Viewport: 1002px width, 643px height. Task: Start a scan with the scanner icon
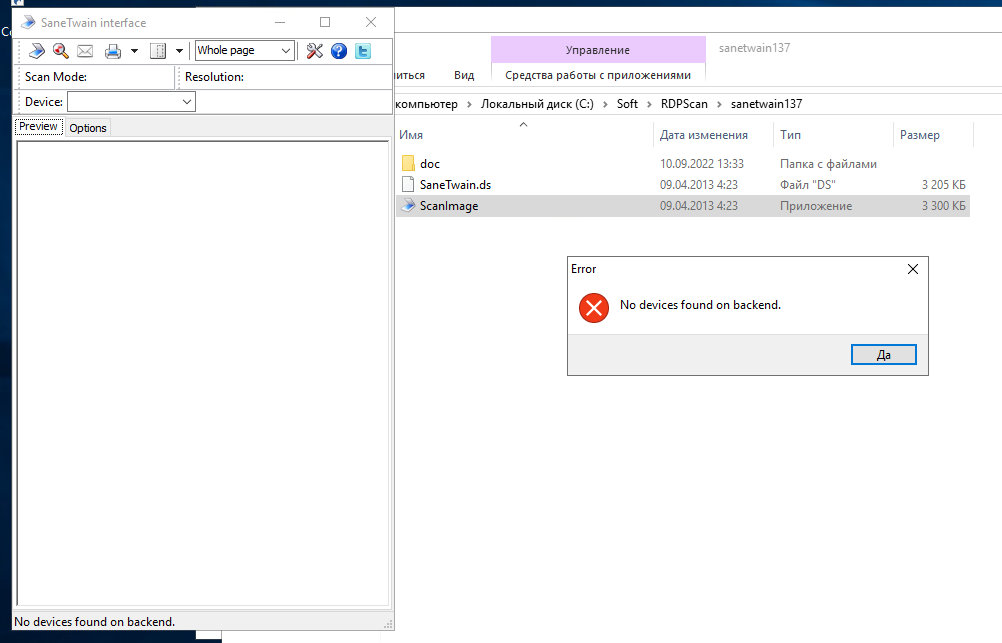[36, 50]
